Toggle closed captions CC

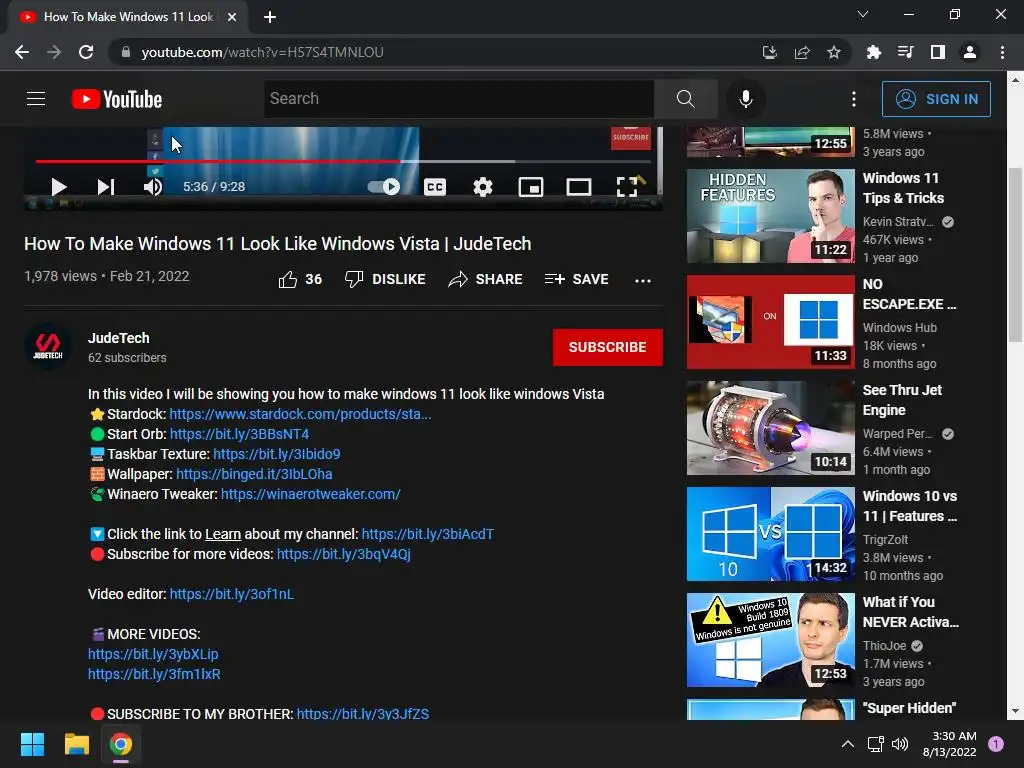434,187
